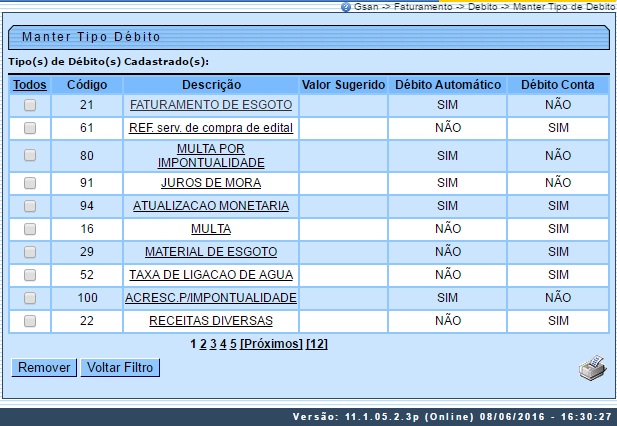Click code cell 94

point(87,206)
